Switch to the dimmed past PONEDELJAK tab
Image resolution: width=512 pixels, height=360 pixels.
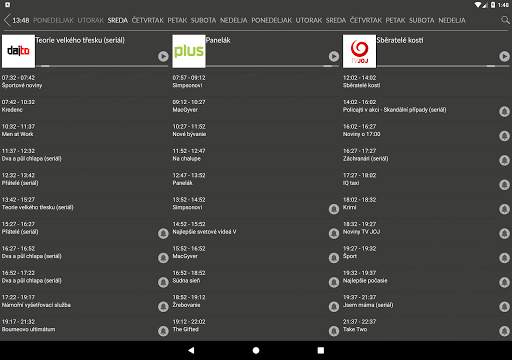(53, 20)
